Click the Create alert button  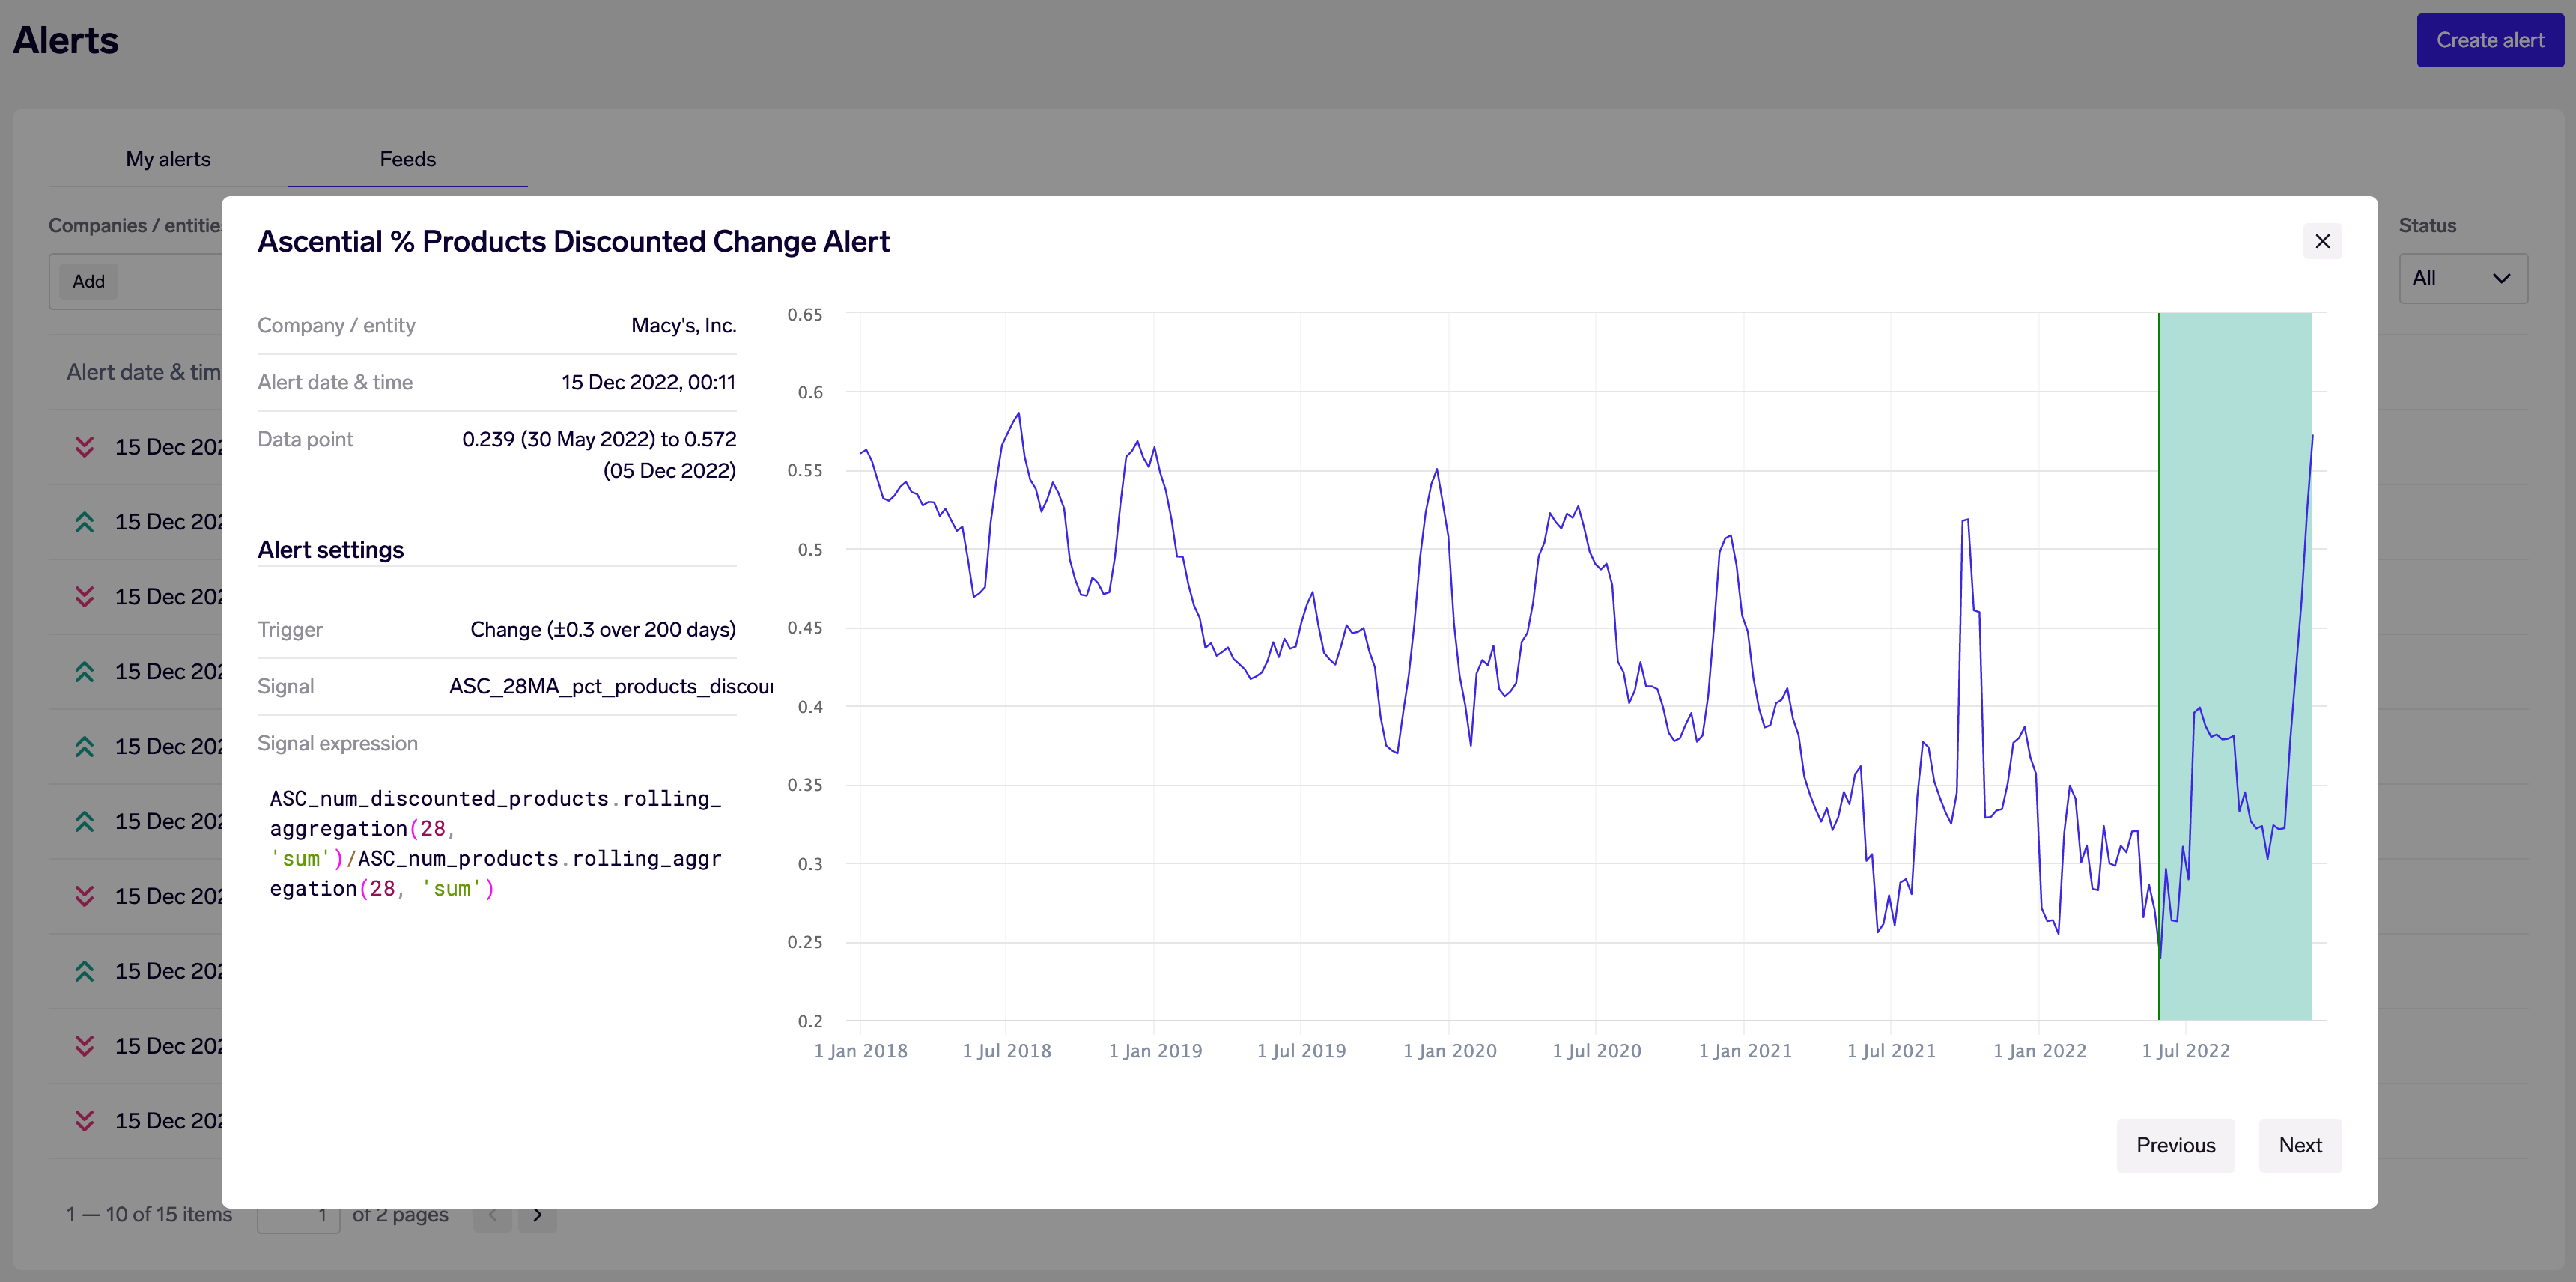pyautogui.click(x=2489, y=41)
